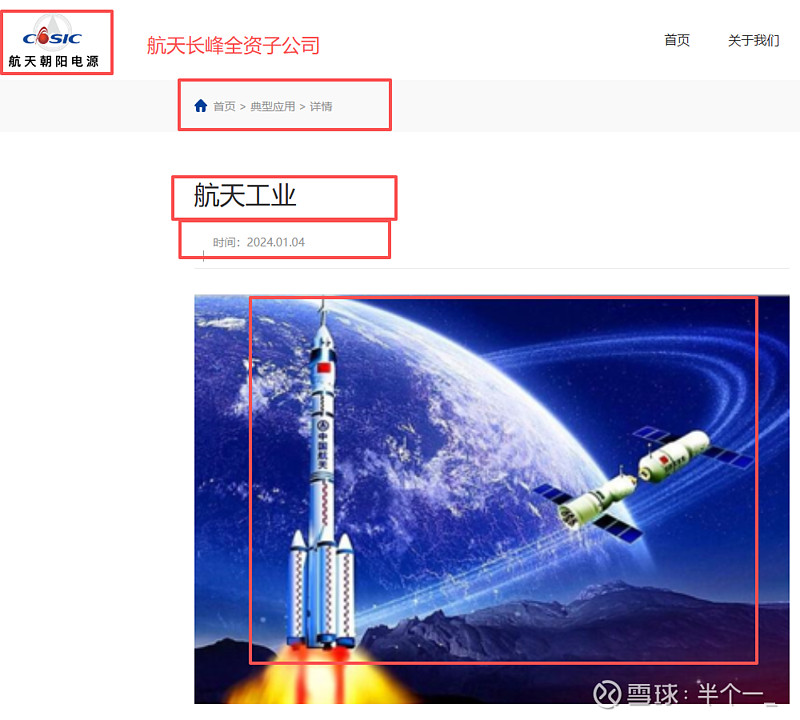Image resolution: width=800 pixels, height=720 pixels.
Task: Open the 关于我们 navigation item
Action: 754,40
